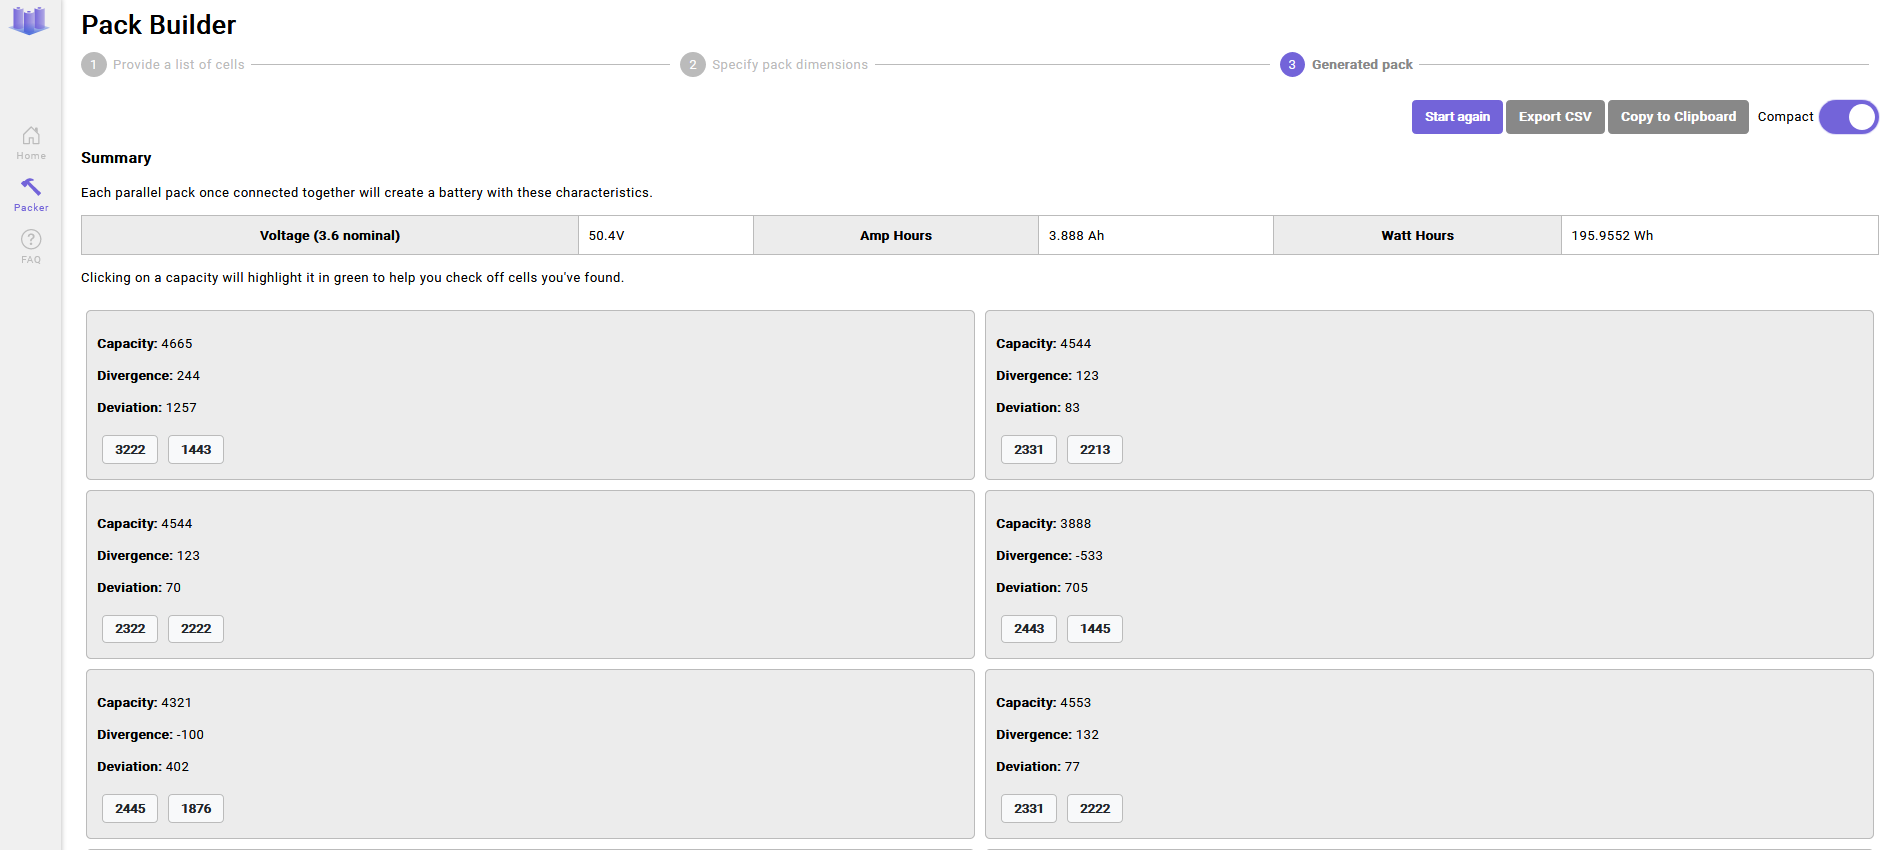Viewport: 1885px width, 850px height.
Task: Highlight cell 2443 in capacity 3888 pack
Action: (x=1028, y=629)
